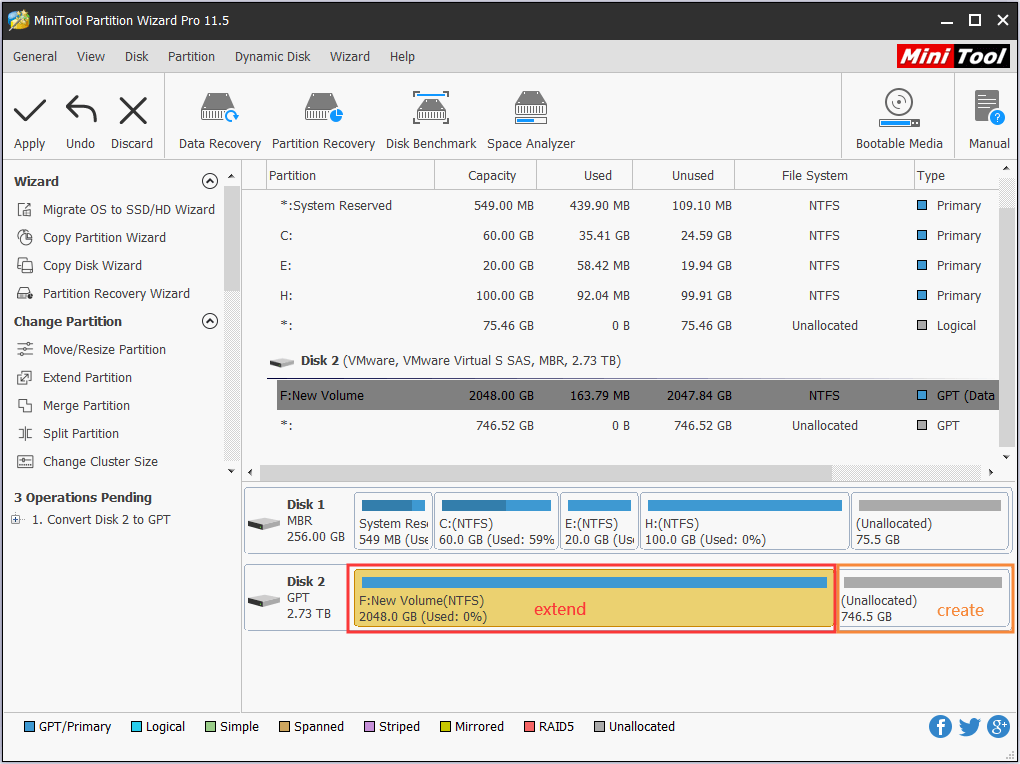Image resolution: width=1020 pixels, height=764 pixels.
Task: Choose Change Cluster Size
Action: pyautogui.click(x=87, y=461)
